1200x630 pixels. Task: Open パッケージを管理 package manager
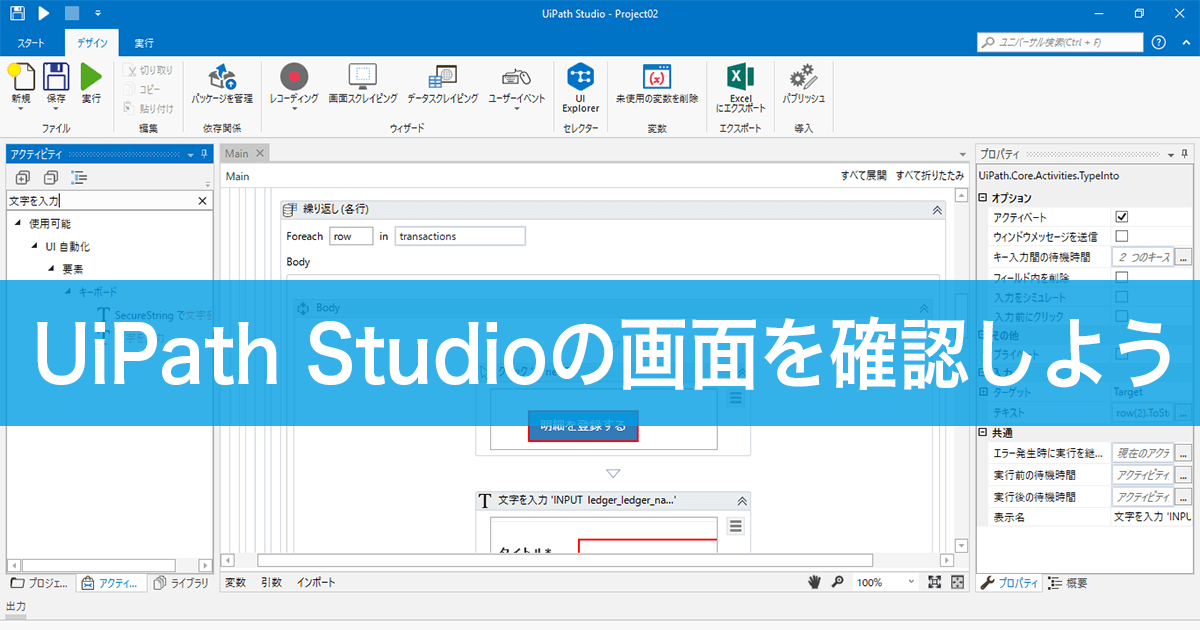222,84
